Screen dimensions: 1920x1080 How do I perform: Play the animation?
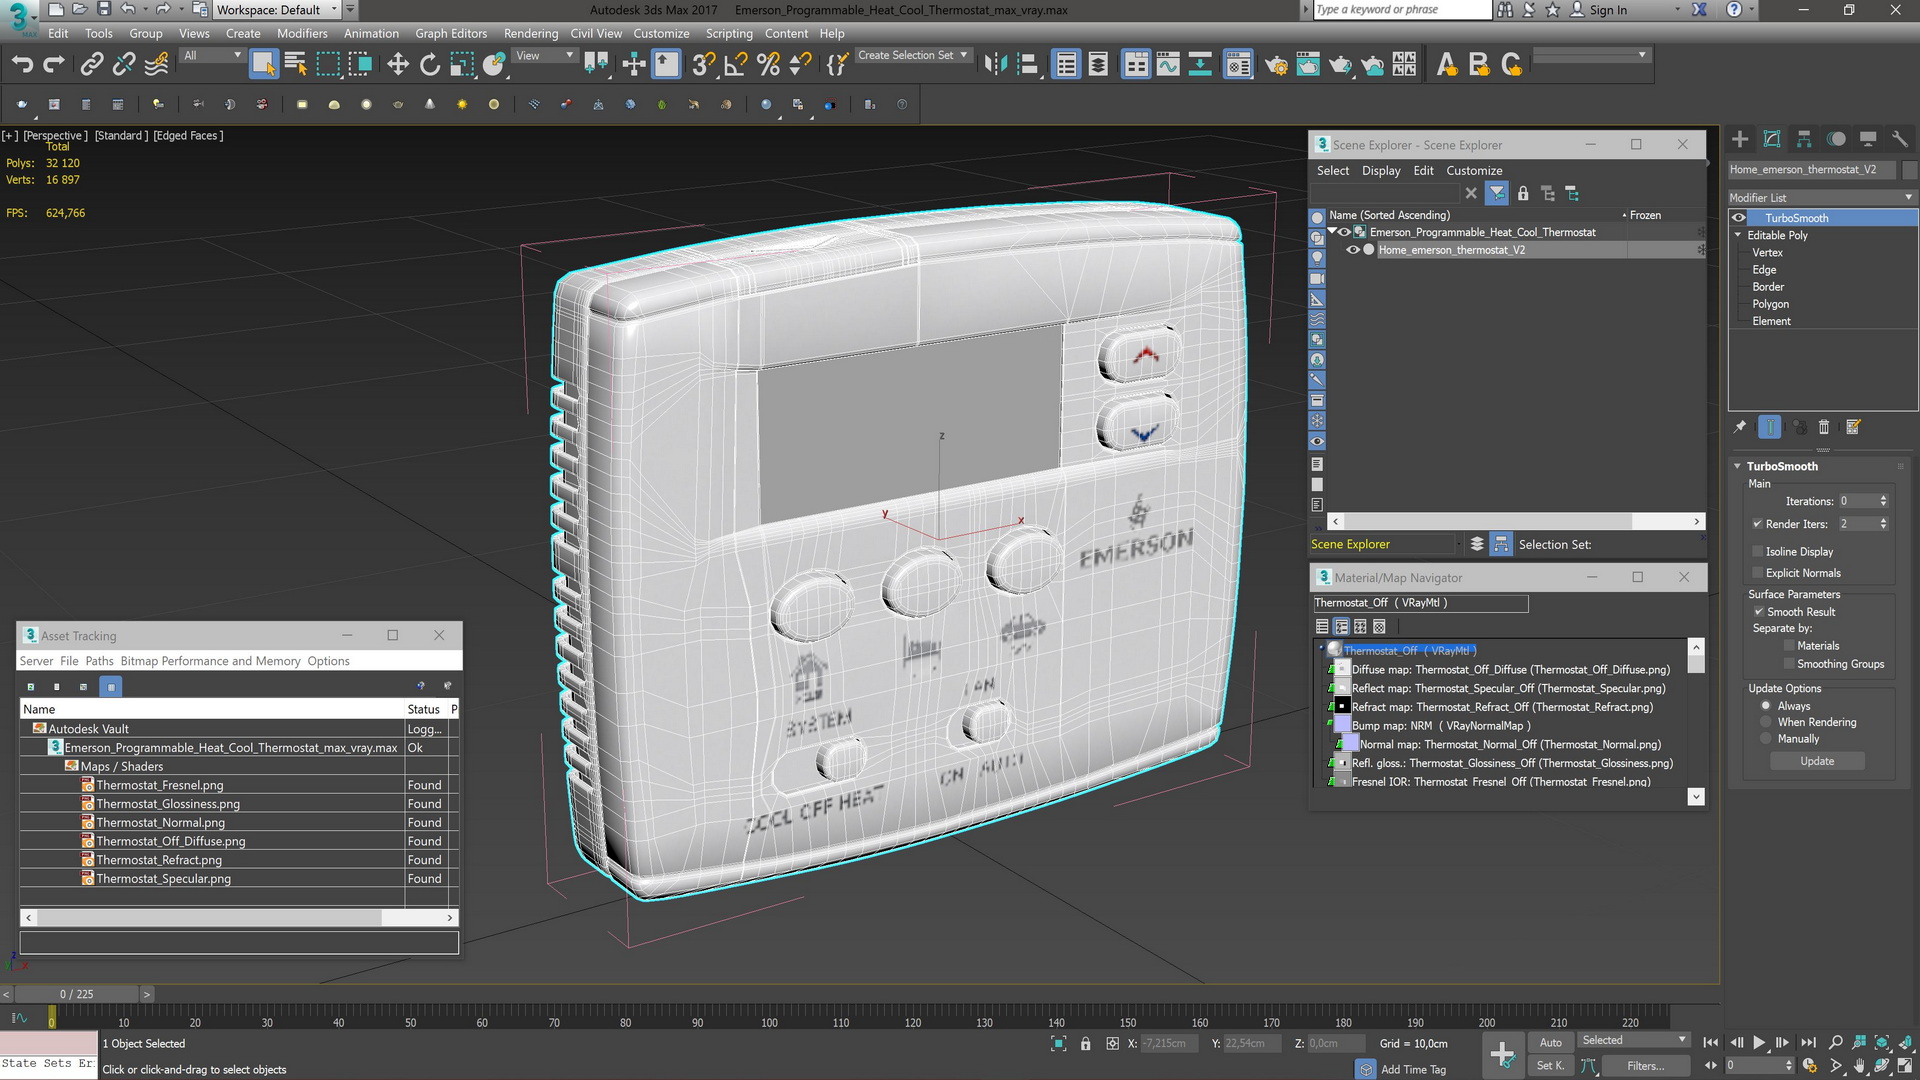tap(1759, 1042)
